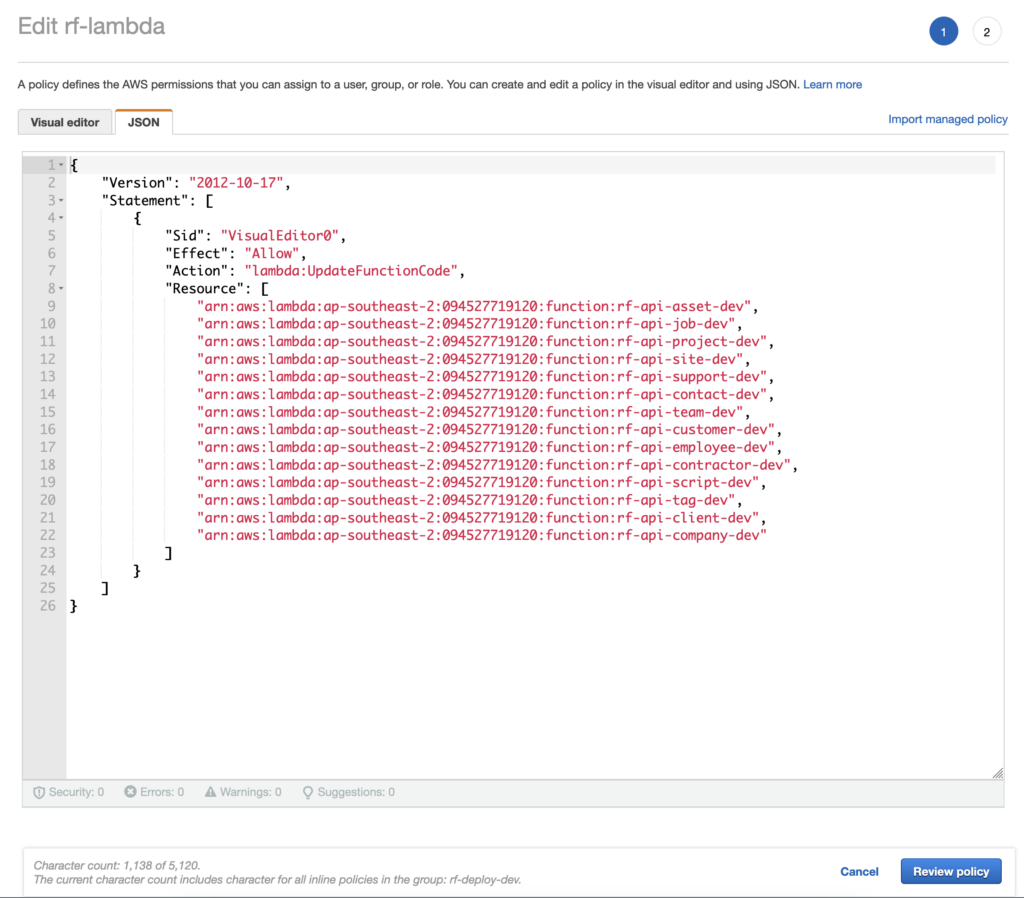Screen dimensions: 1024x898
Task: Click the rf-api-script-dev ARN line
Action: (x=477, y=483)
